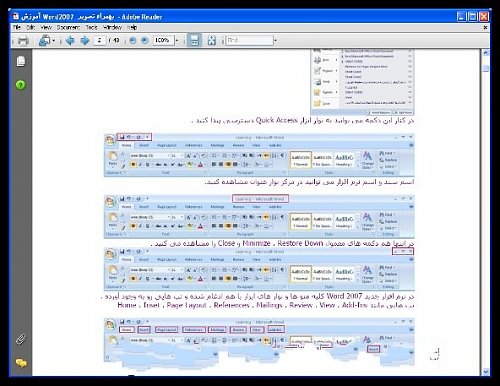500x386 pixels.
Task: Click the collaborate icon next to Print
Action: [44, 41]
